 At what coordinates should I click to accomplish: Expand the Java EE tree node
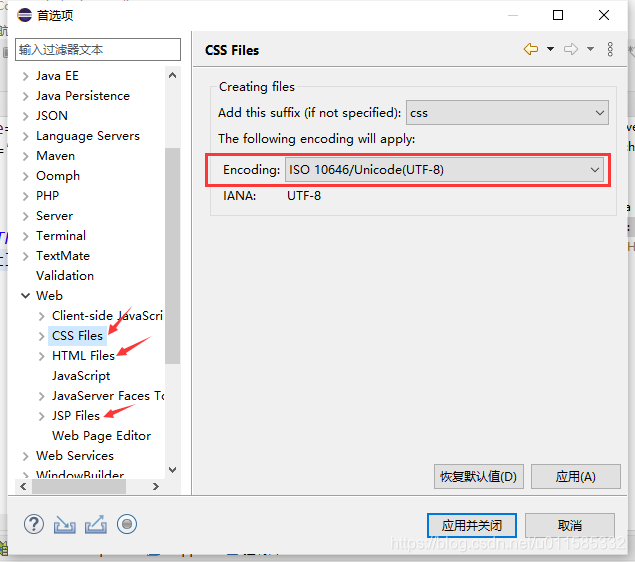point(26,76)
